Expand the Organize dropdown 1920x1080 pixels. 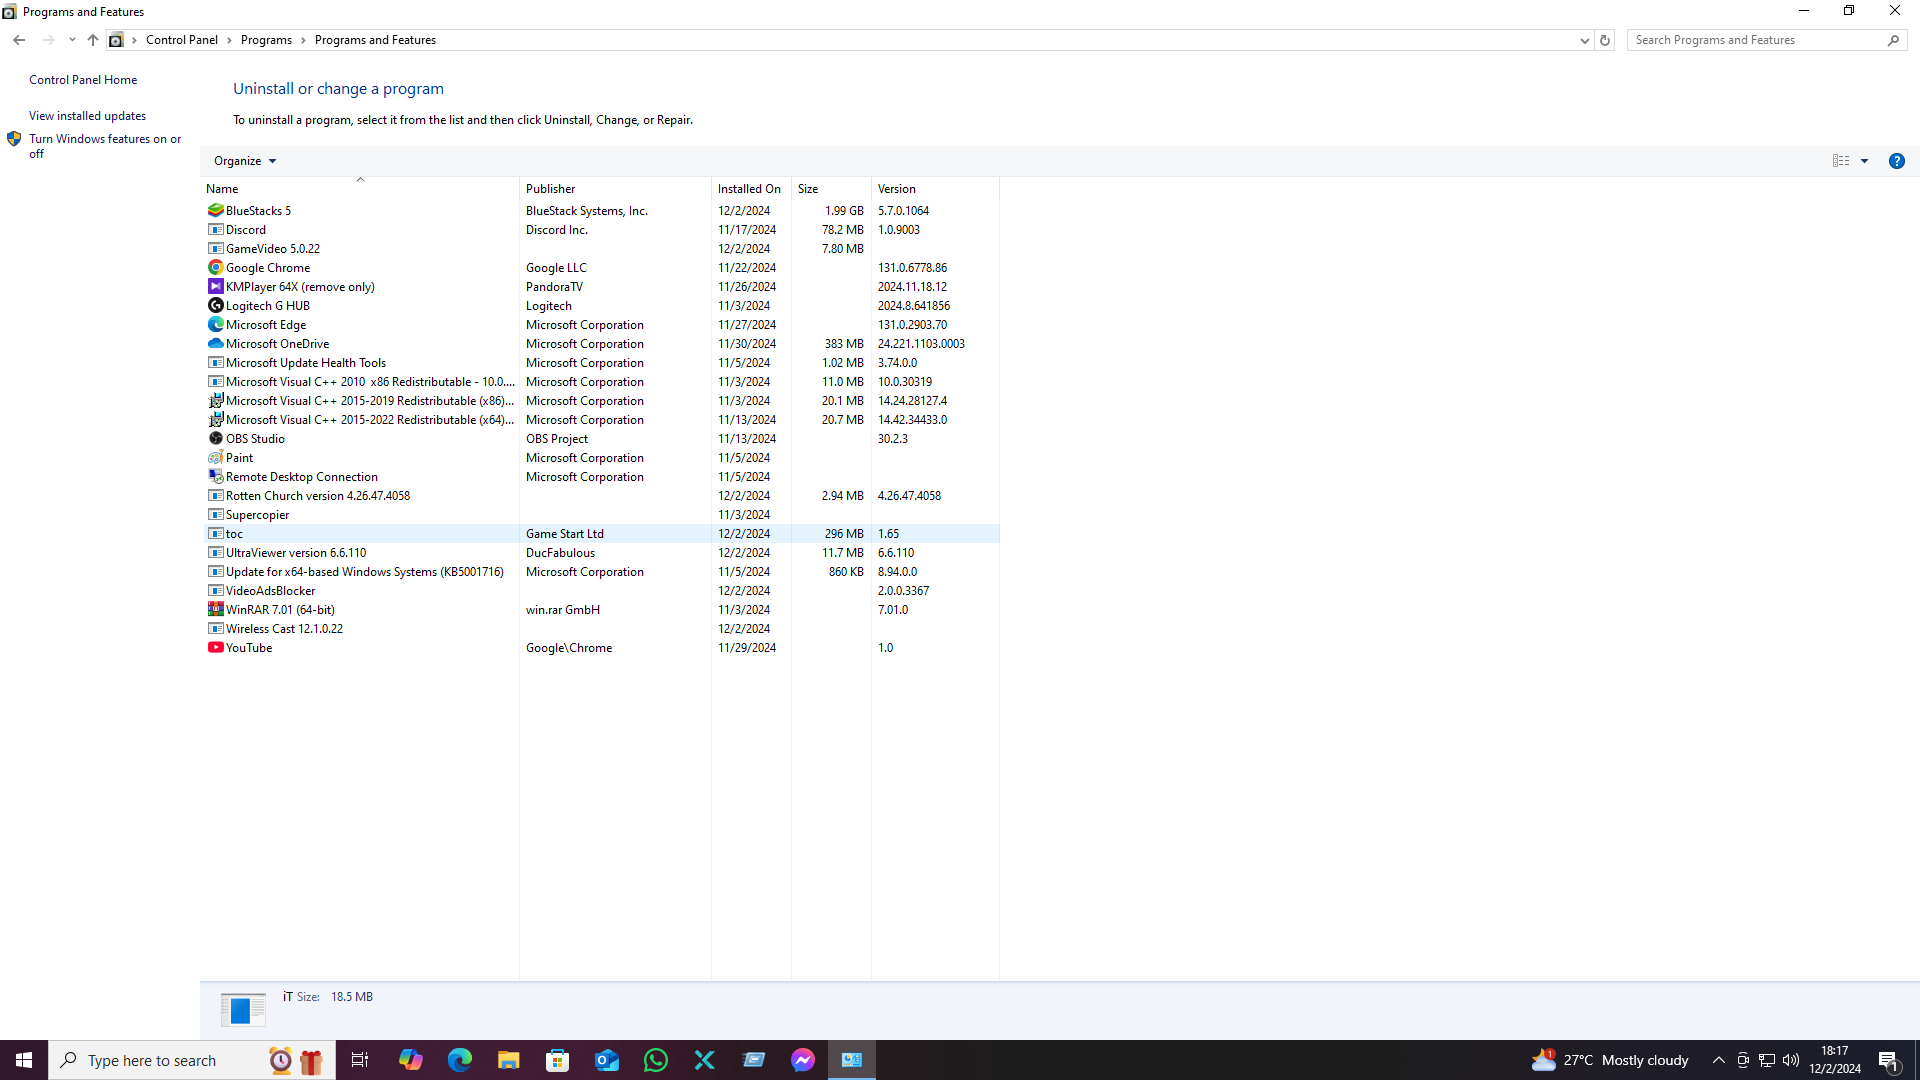(x=244, y=161)
